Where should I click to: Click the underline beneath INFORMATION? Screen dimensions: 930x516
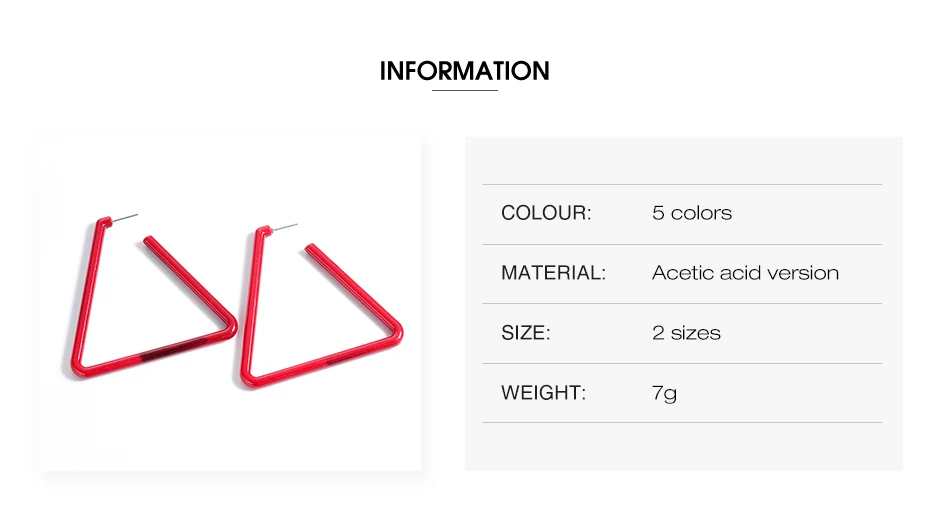[464, 90]
